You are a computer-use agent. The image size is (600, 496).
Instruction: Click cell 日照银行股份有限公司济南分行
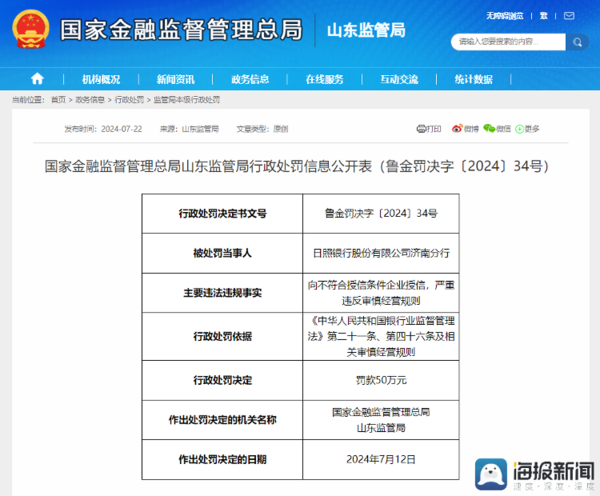click(381, 253)
